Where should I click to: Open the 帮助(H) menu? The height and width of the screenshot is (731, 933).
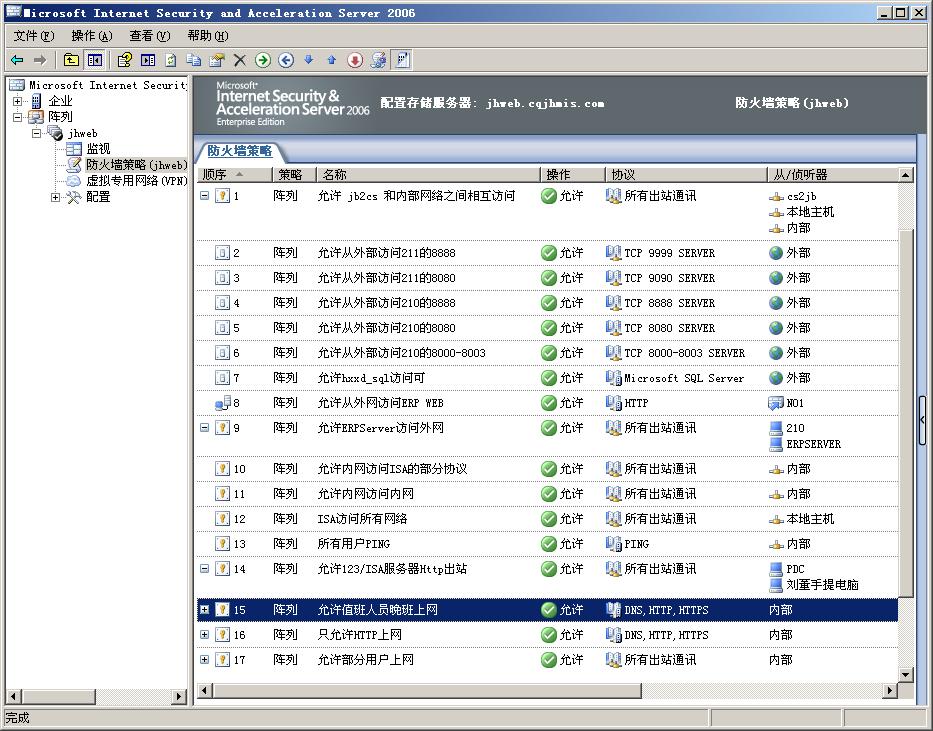[x=208, y=36]
